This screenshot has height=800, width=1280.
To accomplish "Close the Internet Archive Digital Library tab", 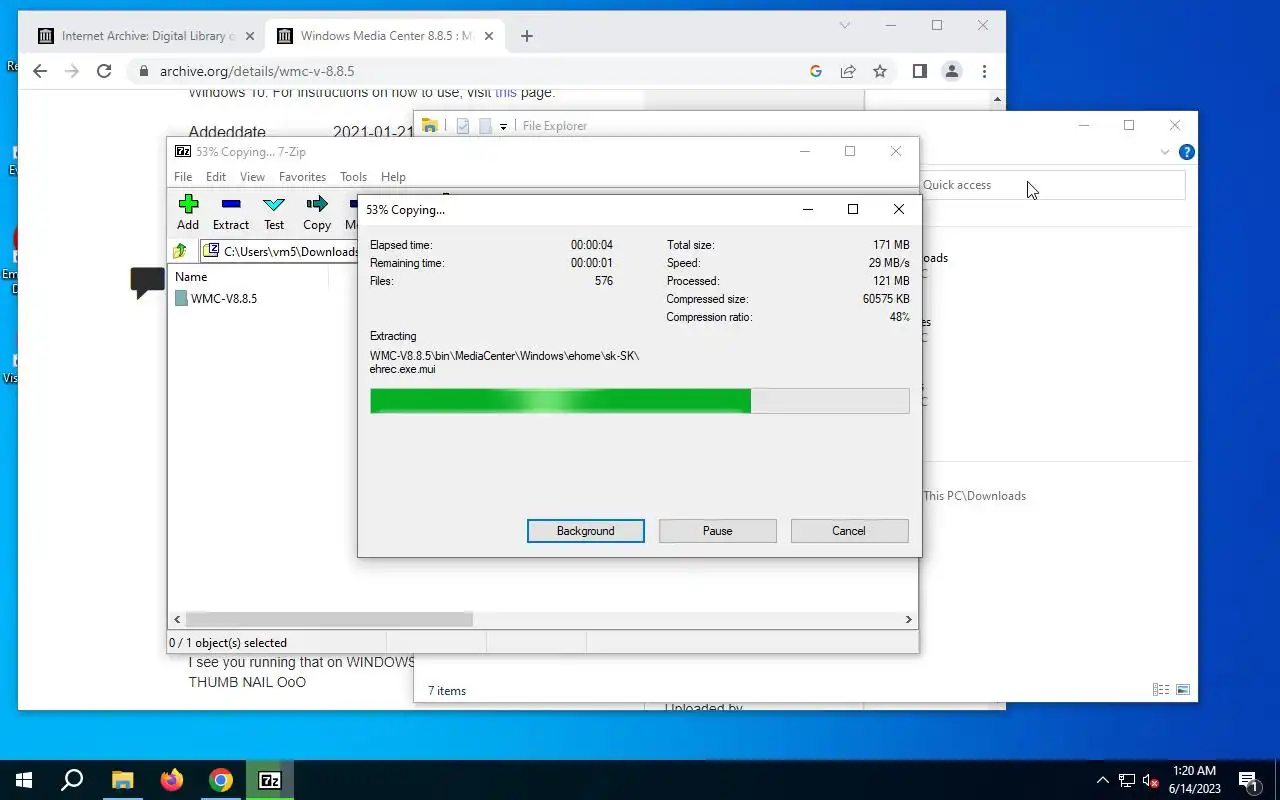I will click(250, 36).
